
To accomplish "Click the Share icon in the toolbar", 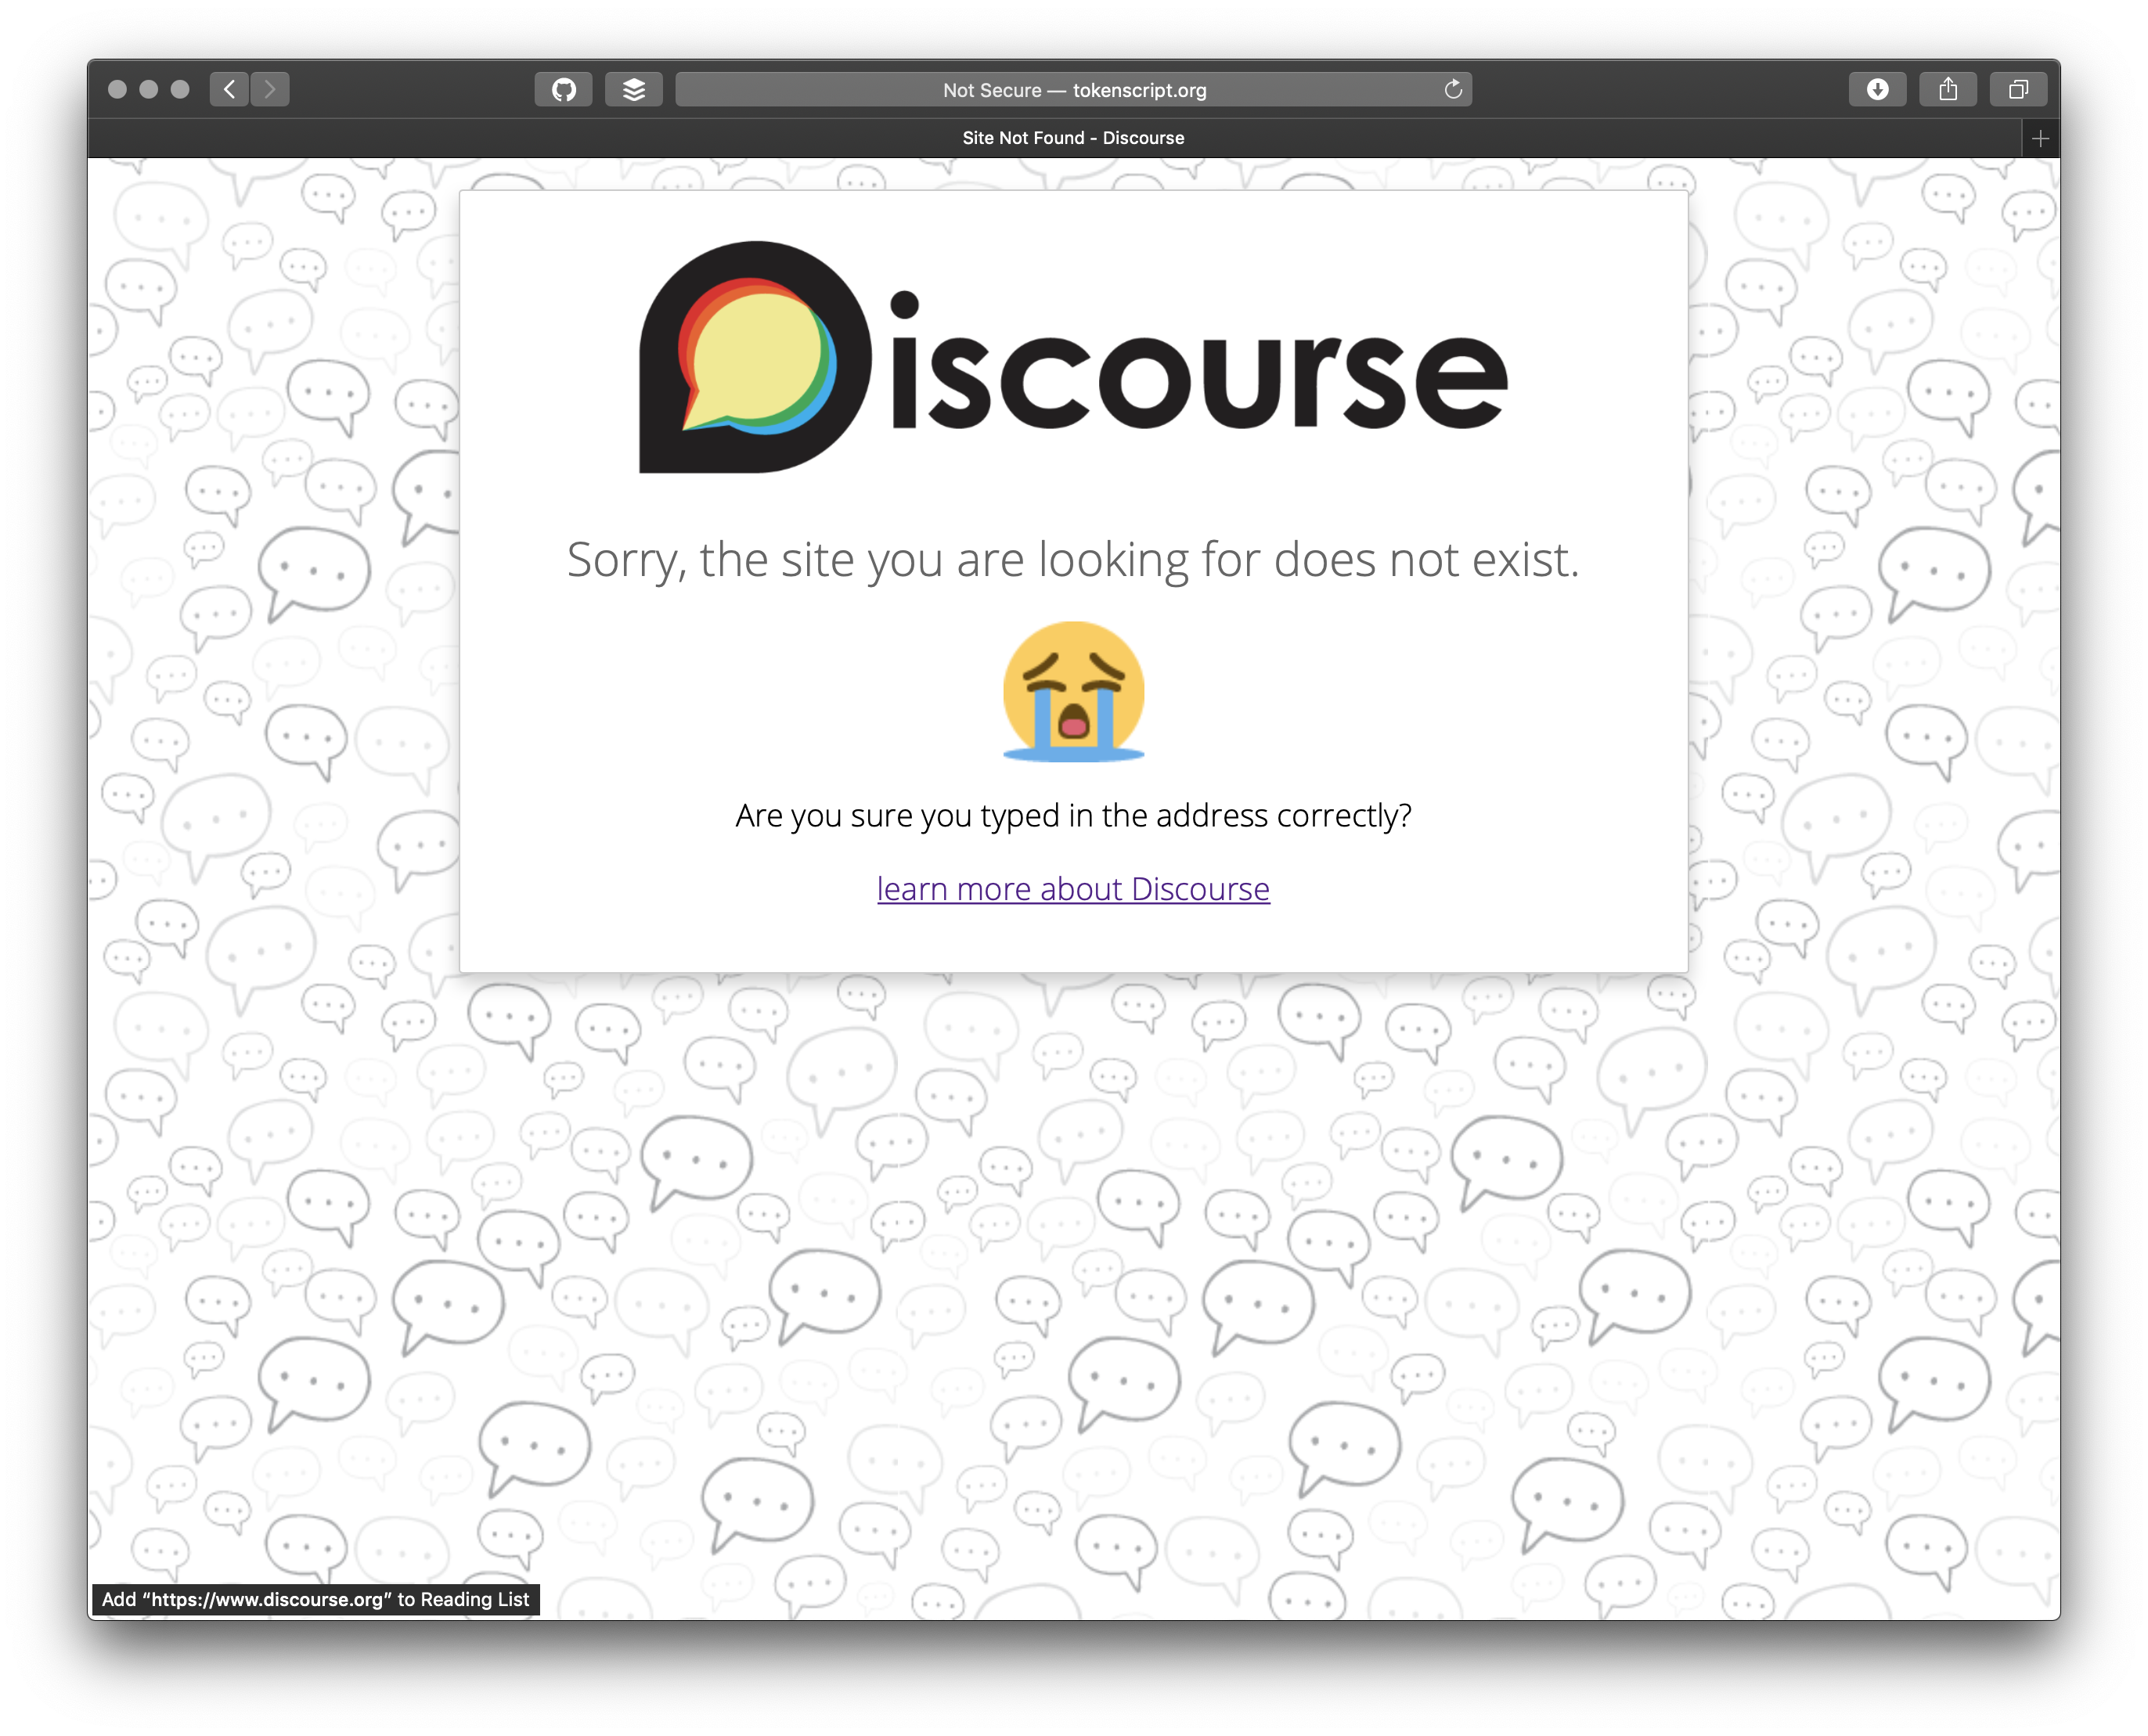I will point(1948,89).
